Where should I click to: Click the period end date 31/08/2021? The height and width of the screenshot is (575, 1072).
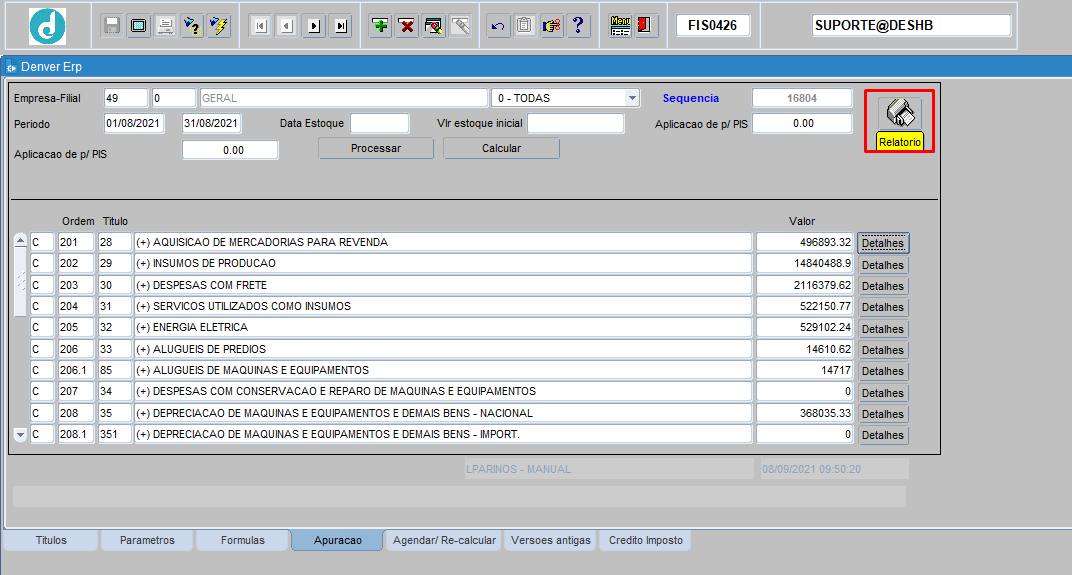tap(211, 124)
